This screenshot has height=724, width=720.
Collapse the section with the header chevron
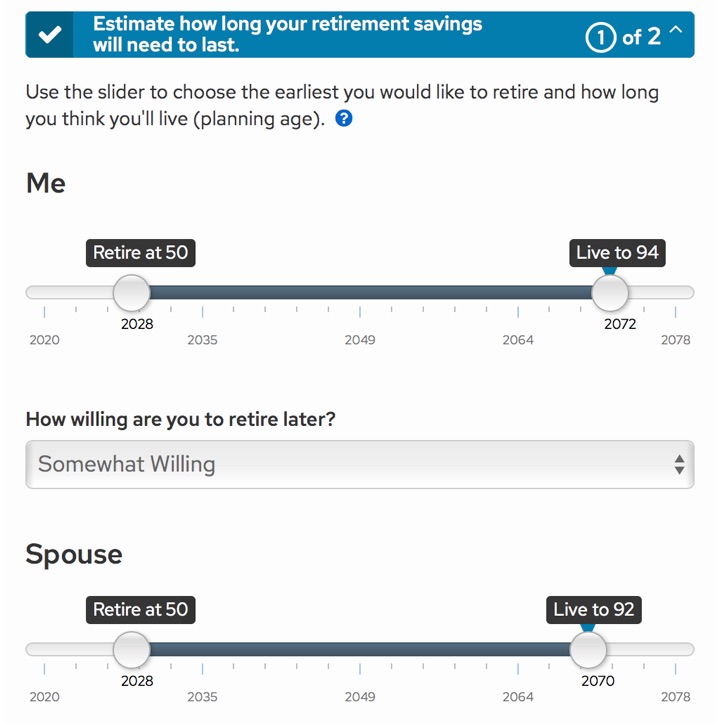click(x=675, y=32)
